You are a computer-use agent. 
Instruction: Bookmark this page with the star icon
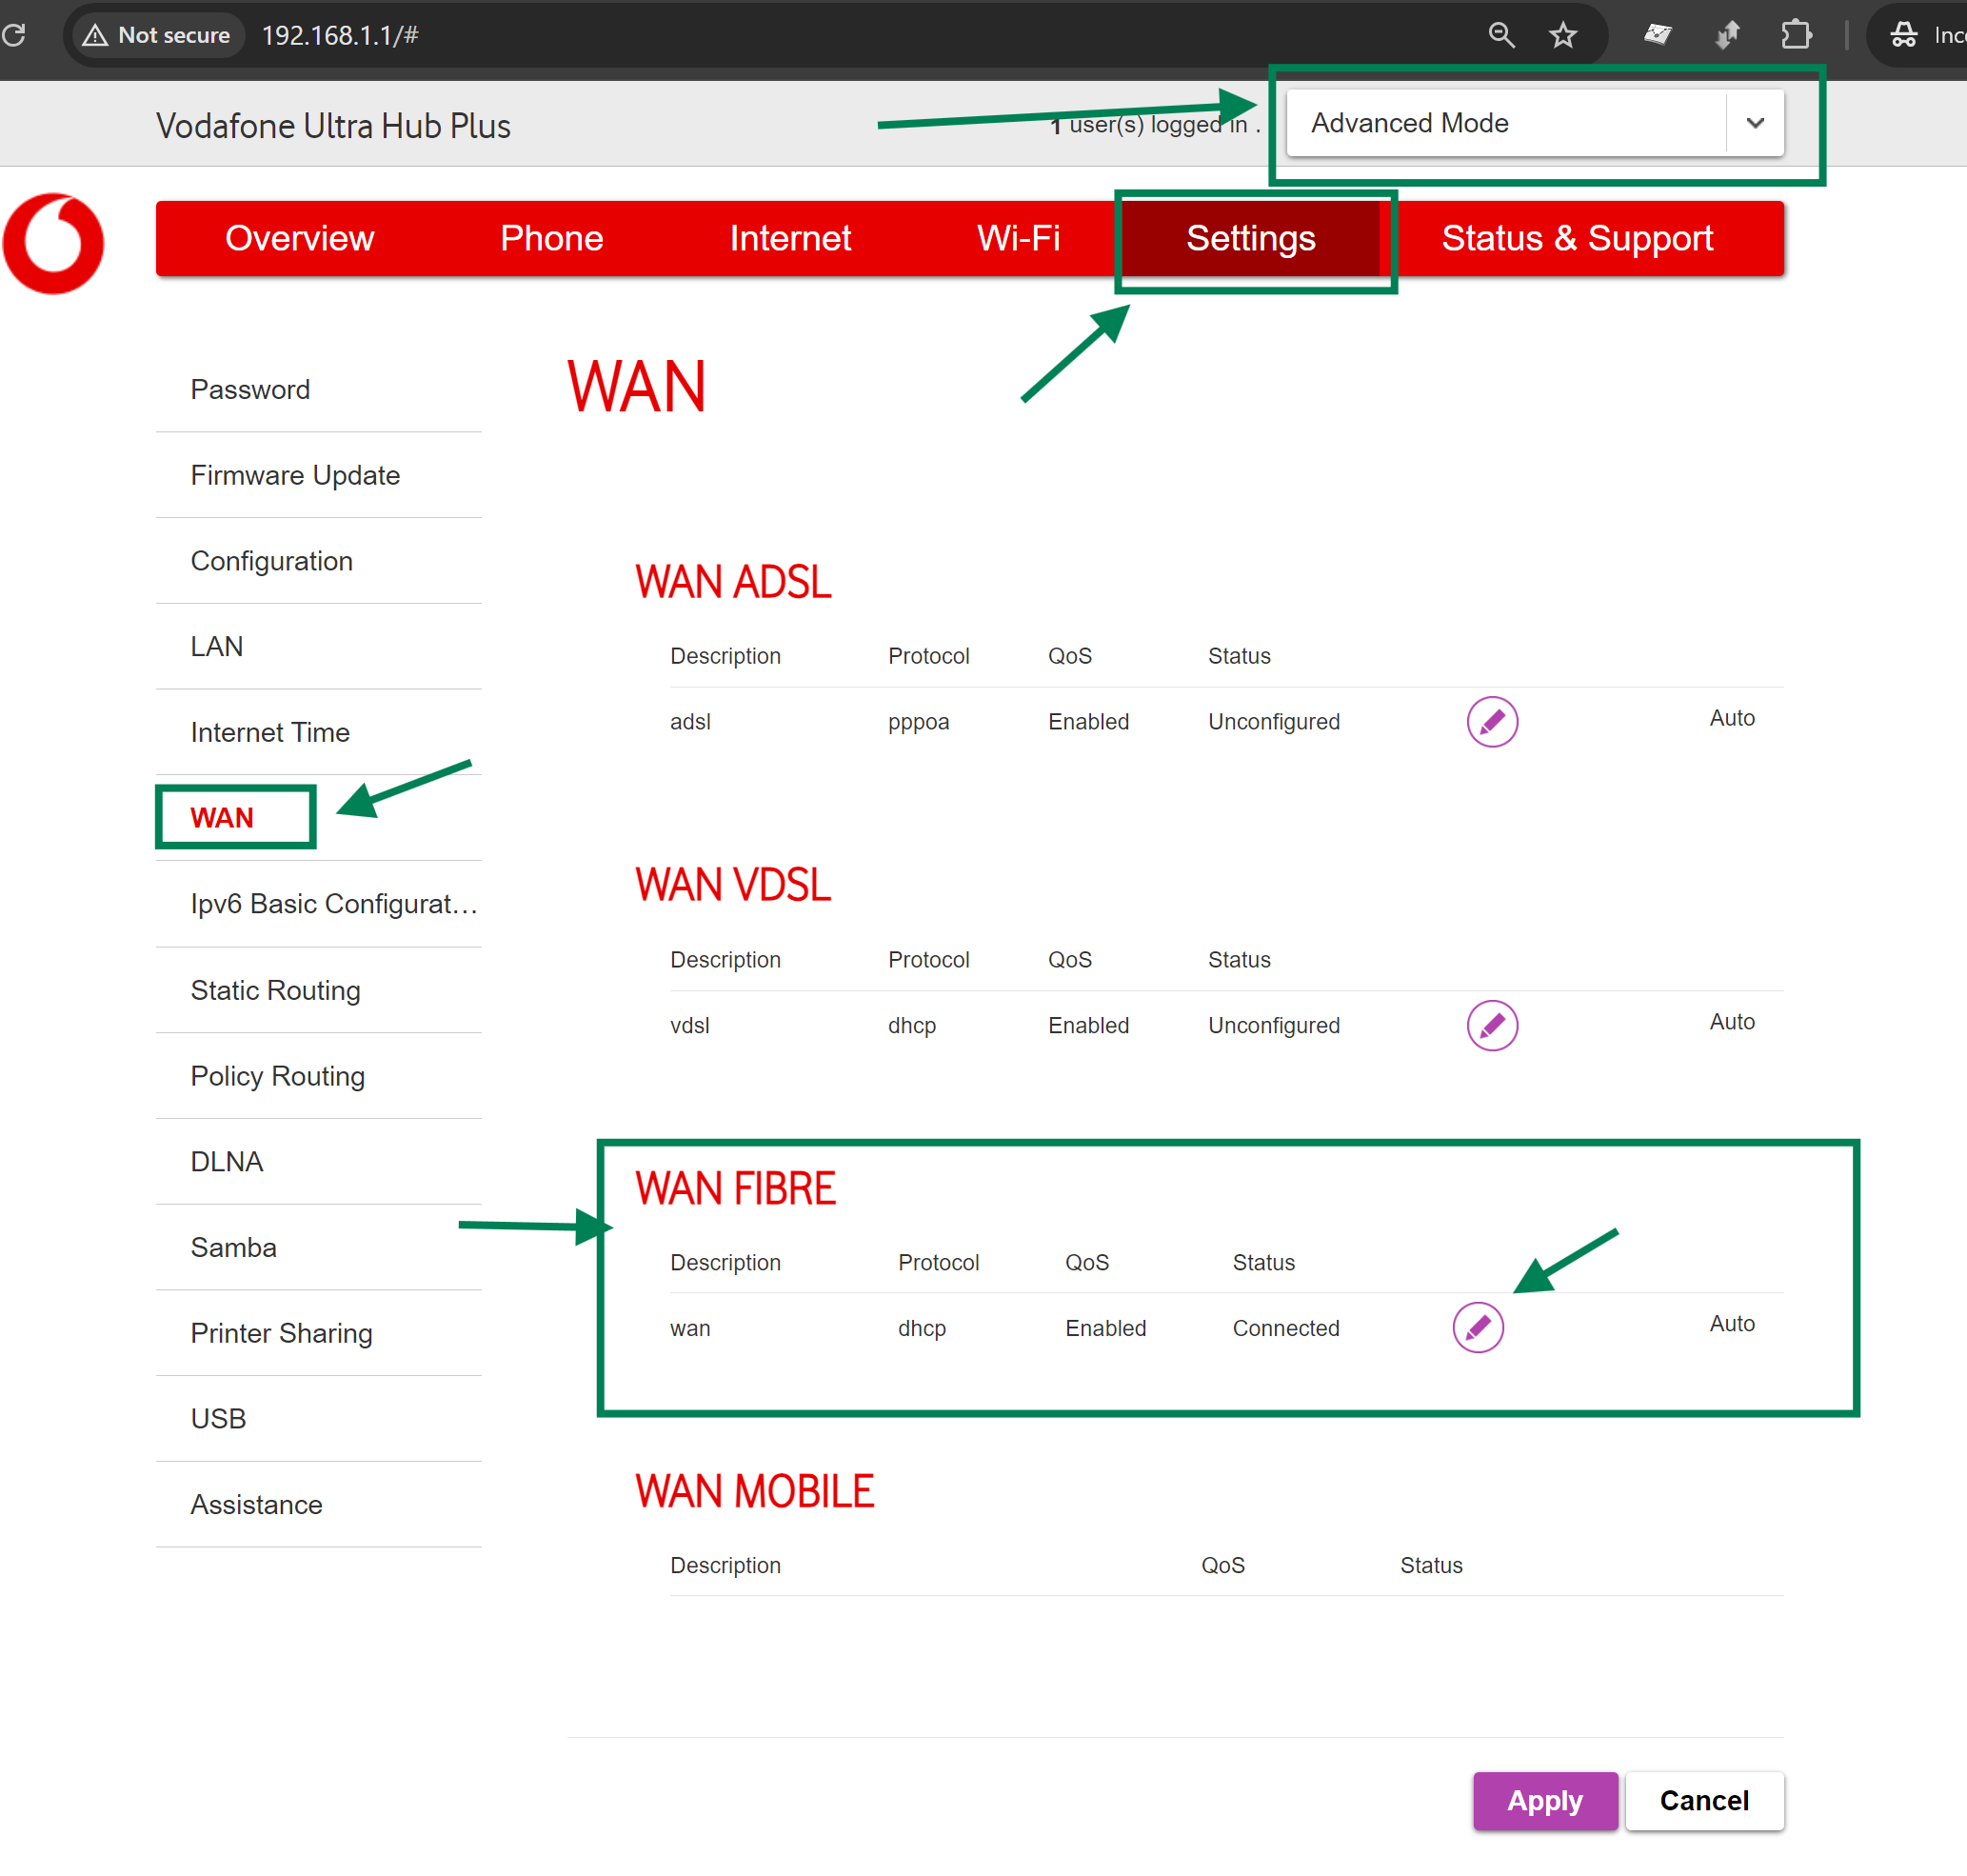(x=1563, y=35)
